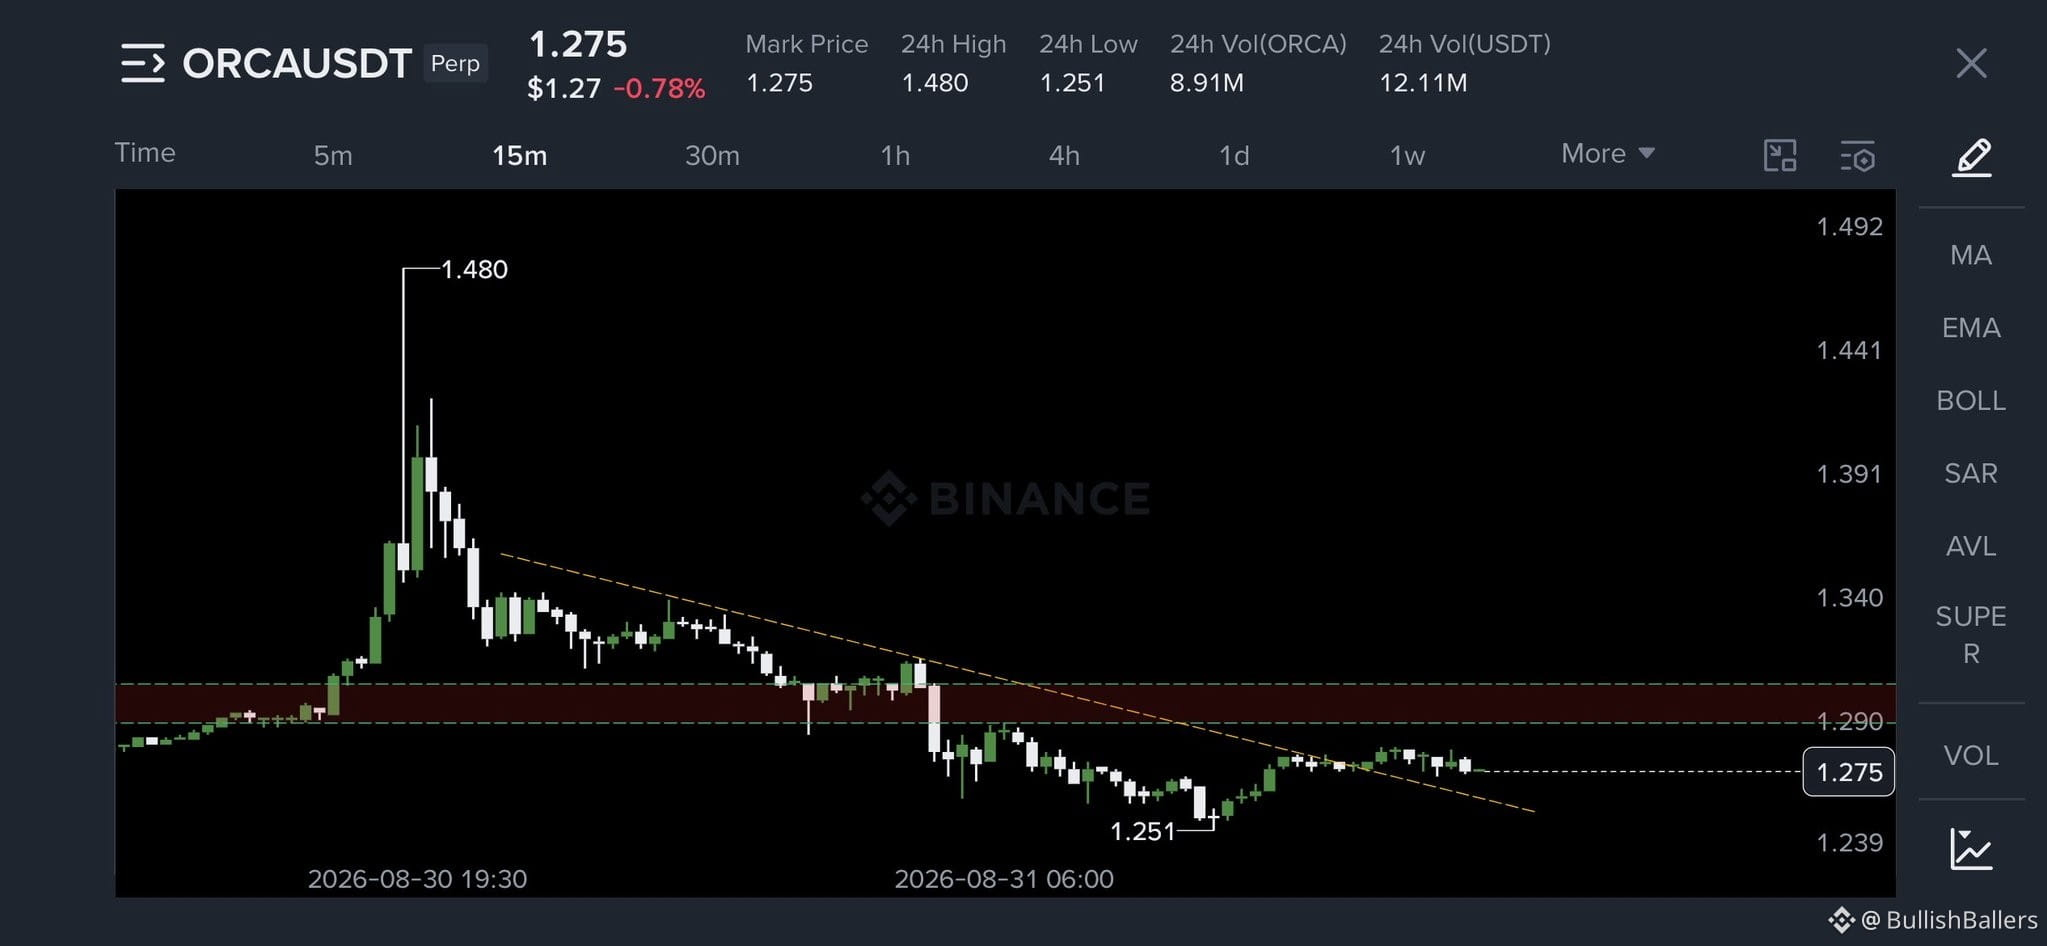This screenshot has width=2047, height=946.
Task: Switch to the Time line view
Action: 145,153
